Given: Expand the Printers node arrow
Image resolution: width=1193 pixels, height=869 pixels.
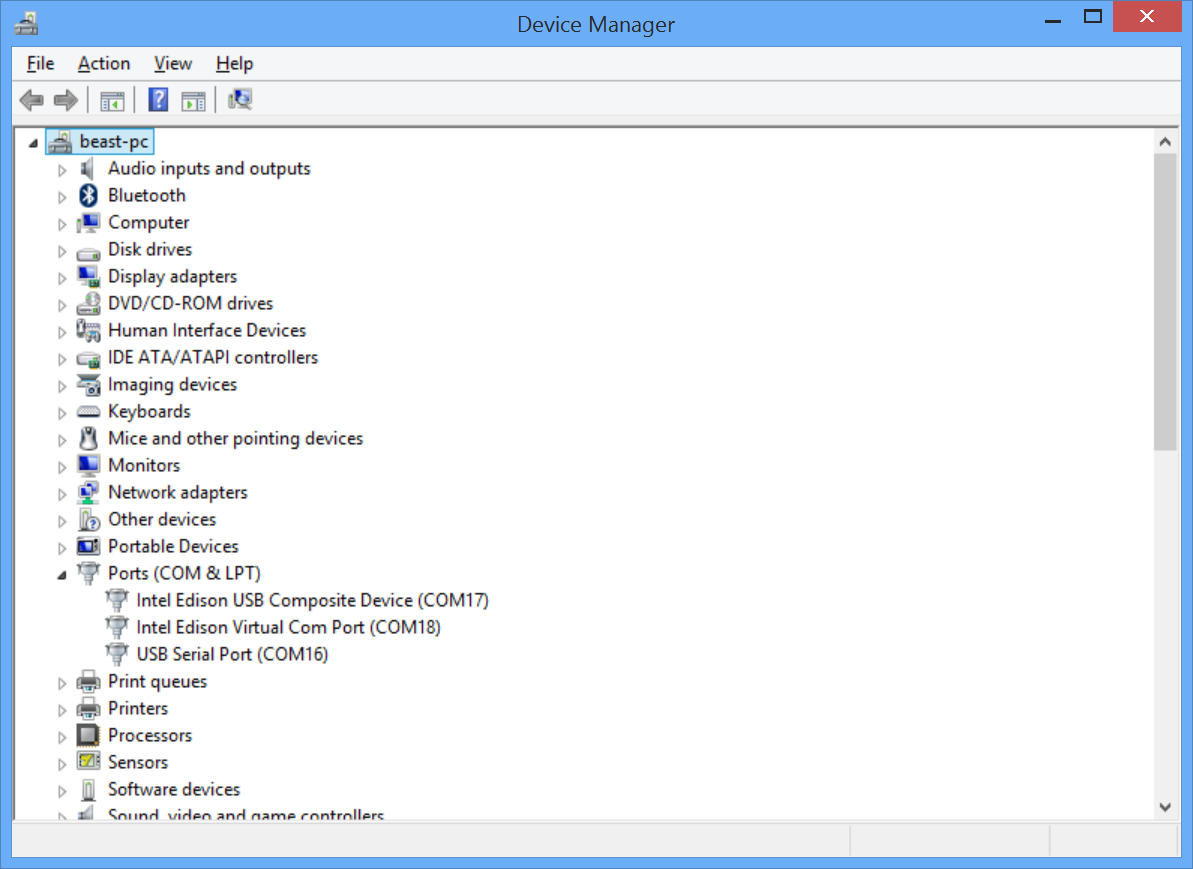Looking at the screenshot, I should (x=62, y=710).
